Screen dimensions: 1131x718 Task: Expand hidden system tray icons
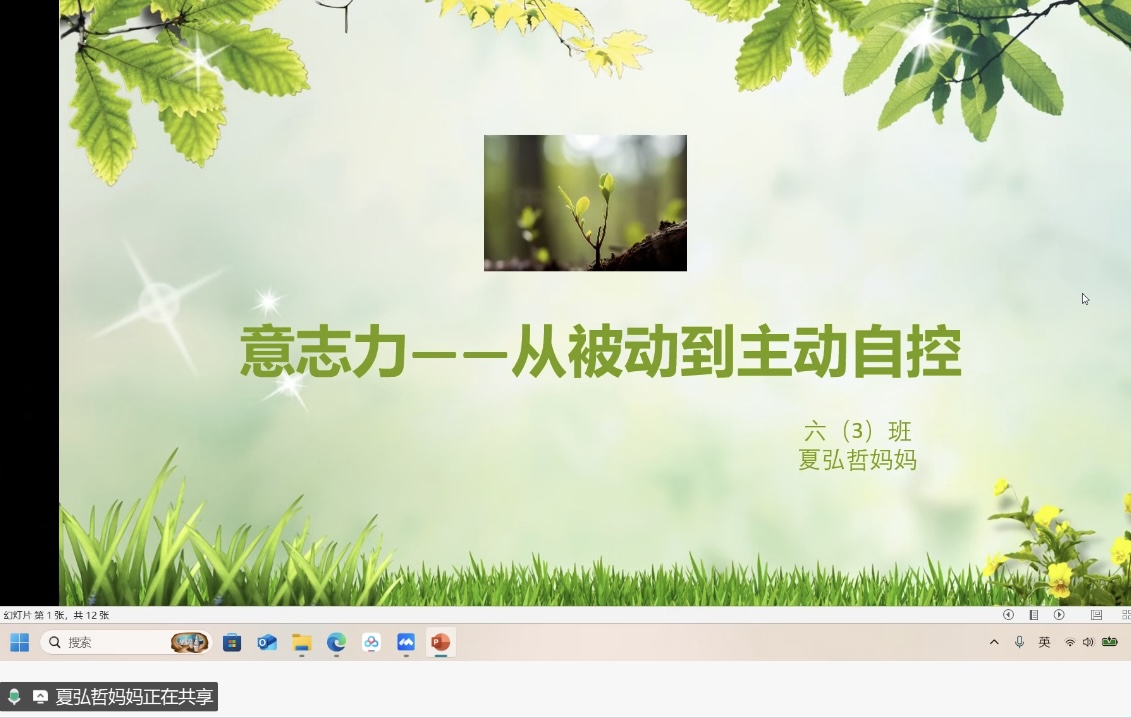click(x=994, y=642)
